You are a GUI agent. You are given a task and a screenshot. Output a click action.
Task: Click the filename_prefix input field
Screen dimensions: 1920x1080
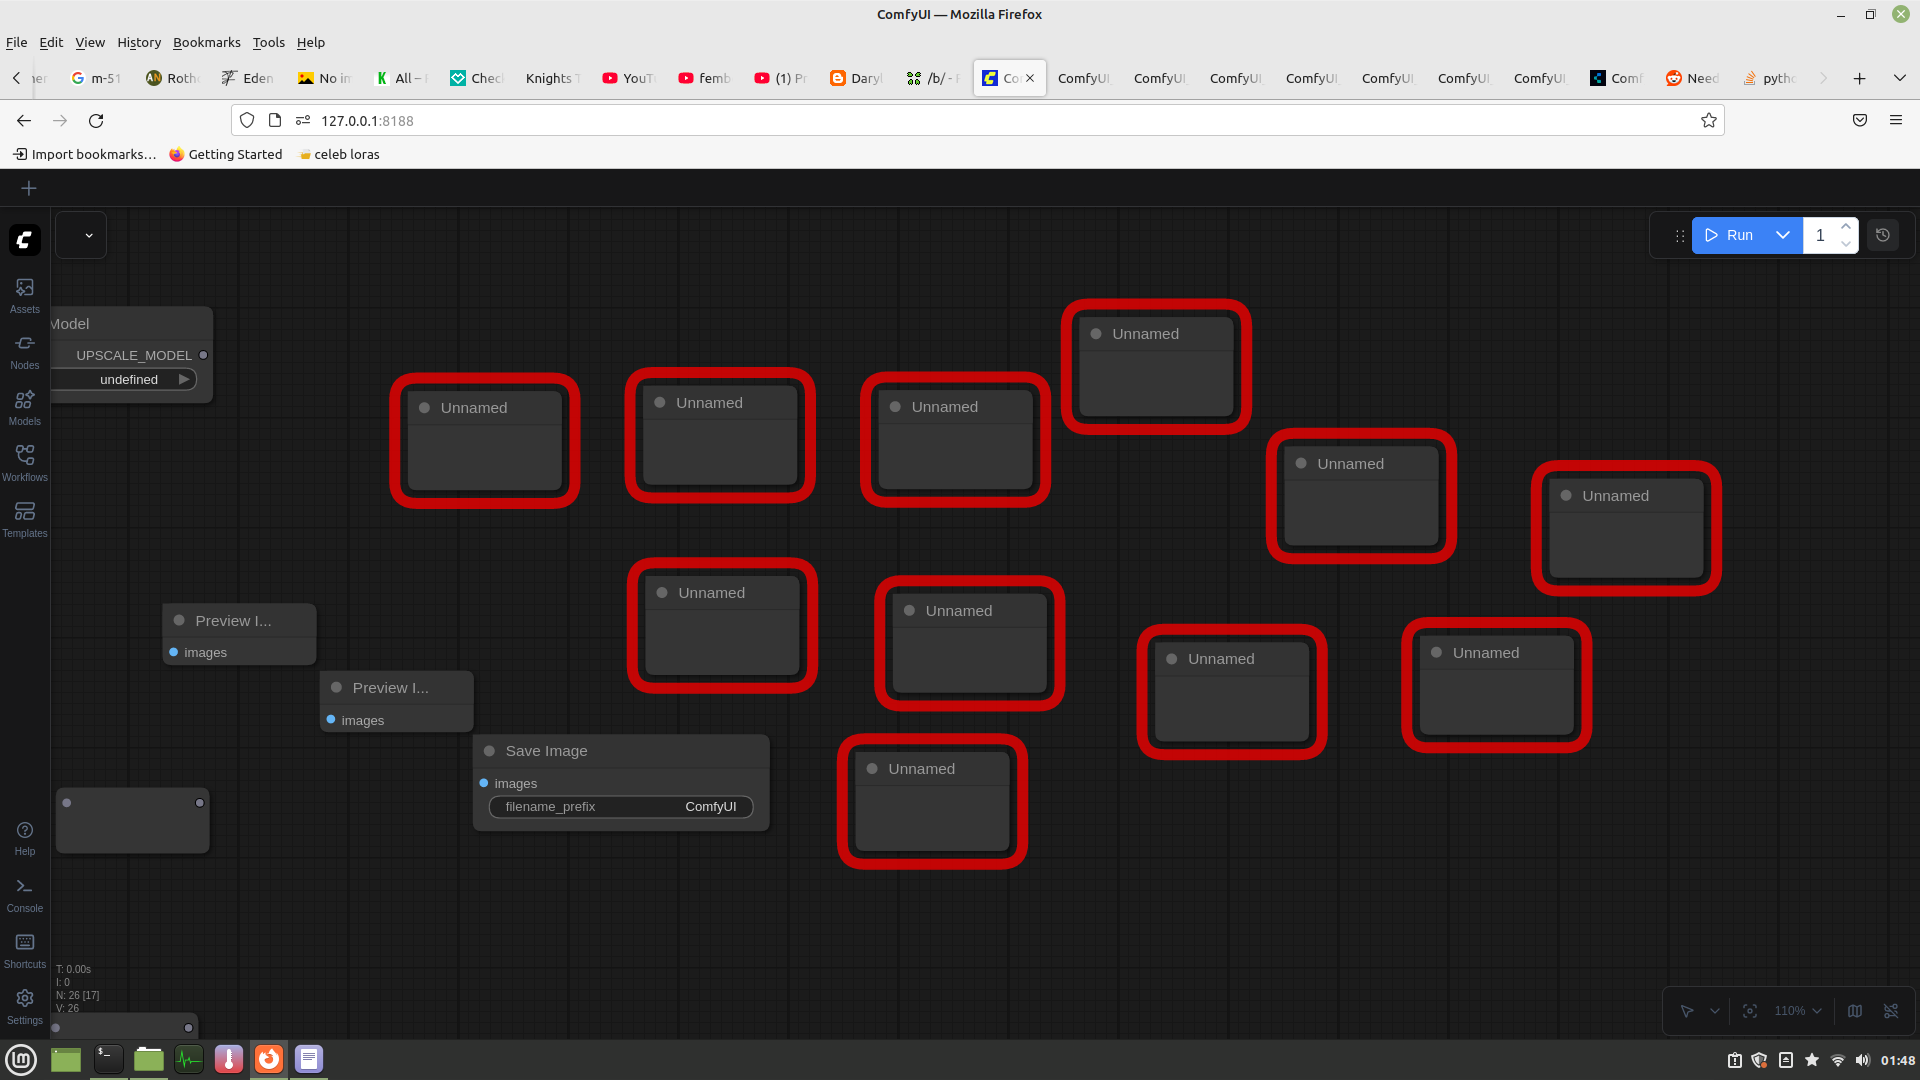[x=620, y=807]
